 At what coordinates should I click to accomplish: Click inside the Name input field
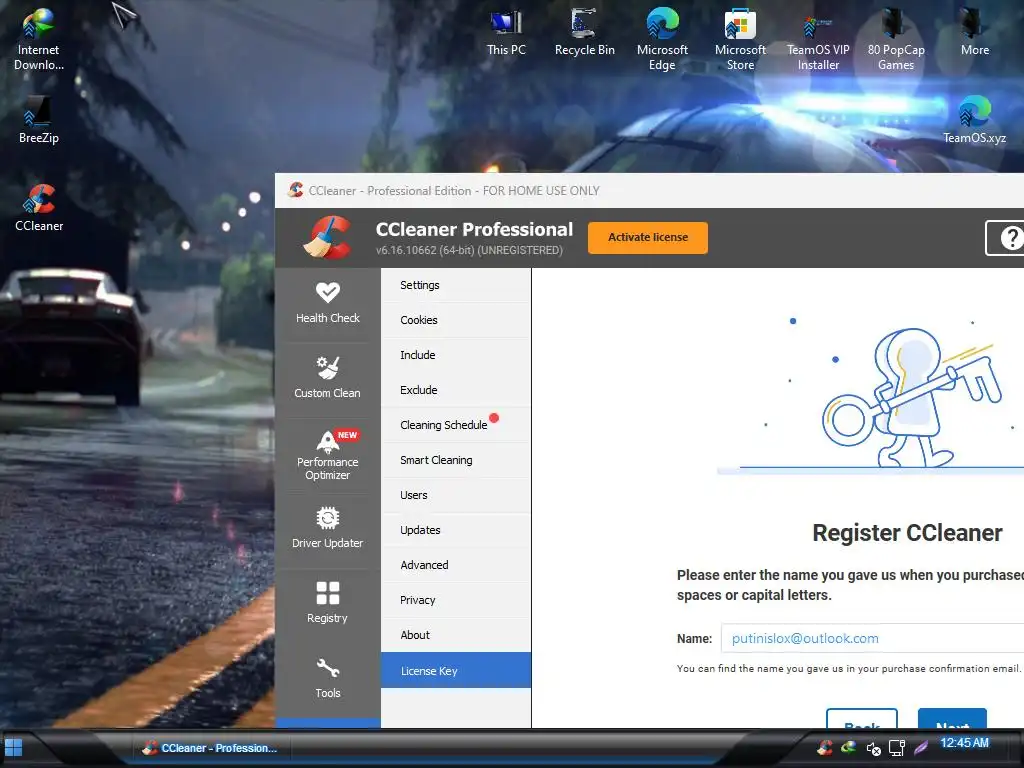[x=872, y=638]
